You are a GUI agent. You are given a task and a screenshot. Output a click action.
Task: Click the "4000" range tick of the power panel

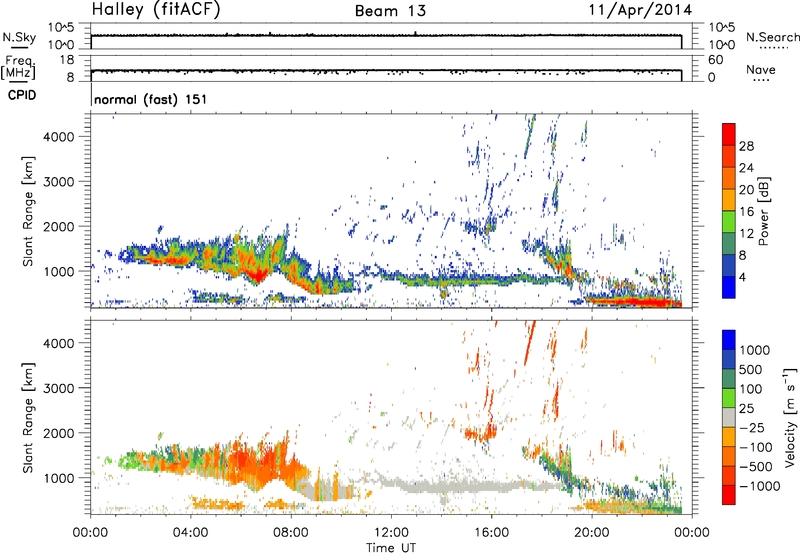point(58,137)
